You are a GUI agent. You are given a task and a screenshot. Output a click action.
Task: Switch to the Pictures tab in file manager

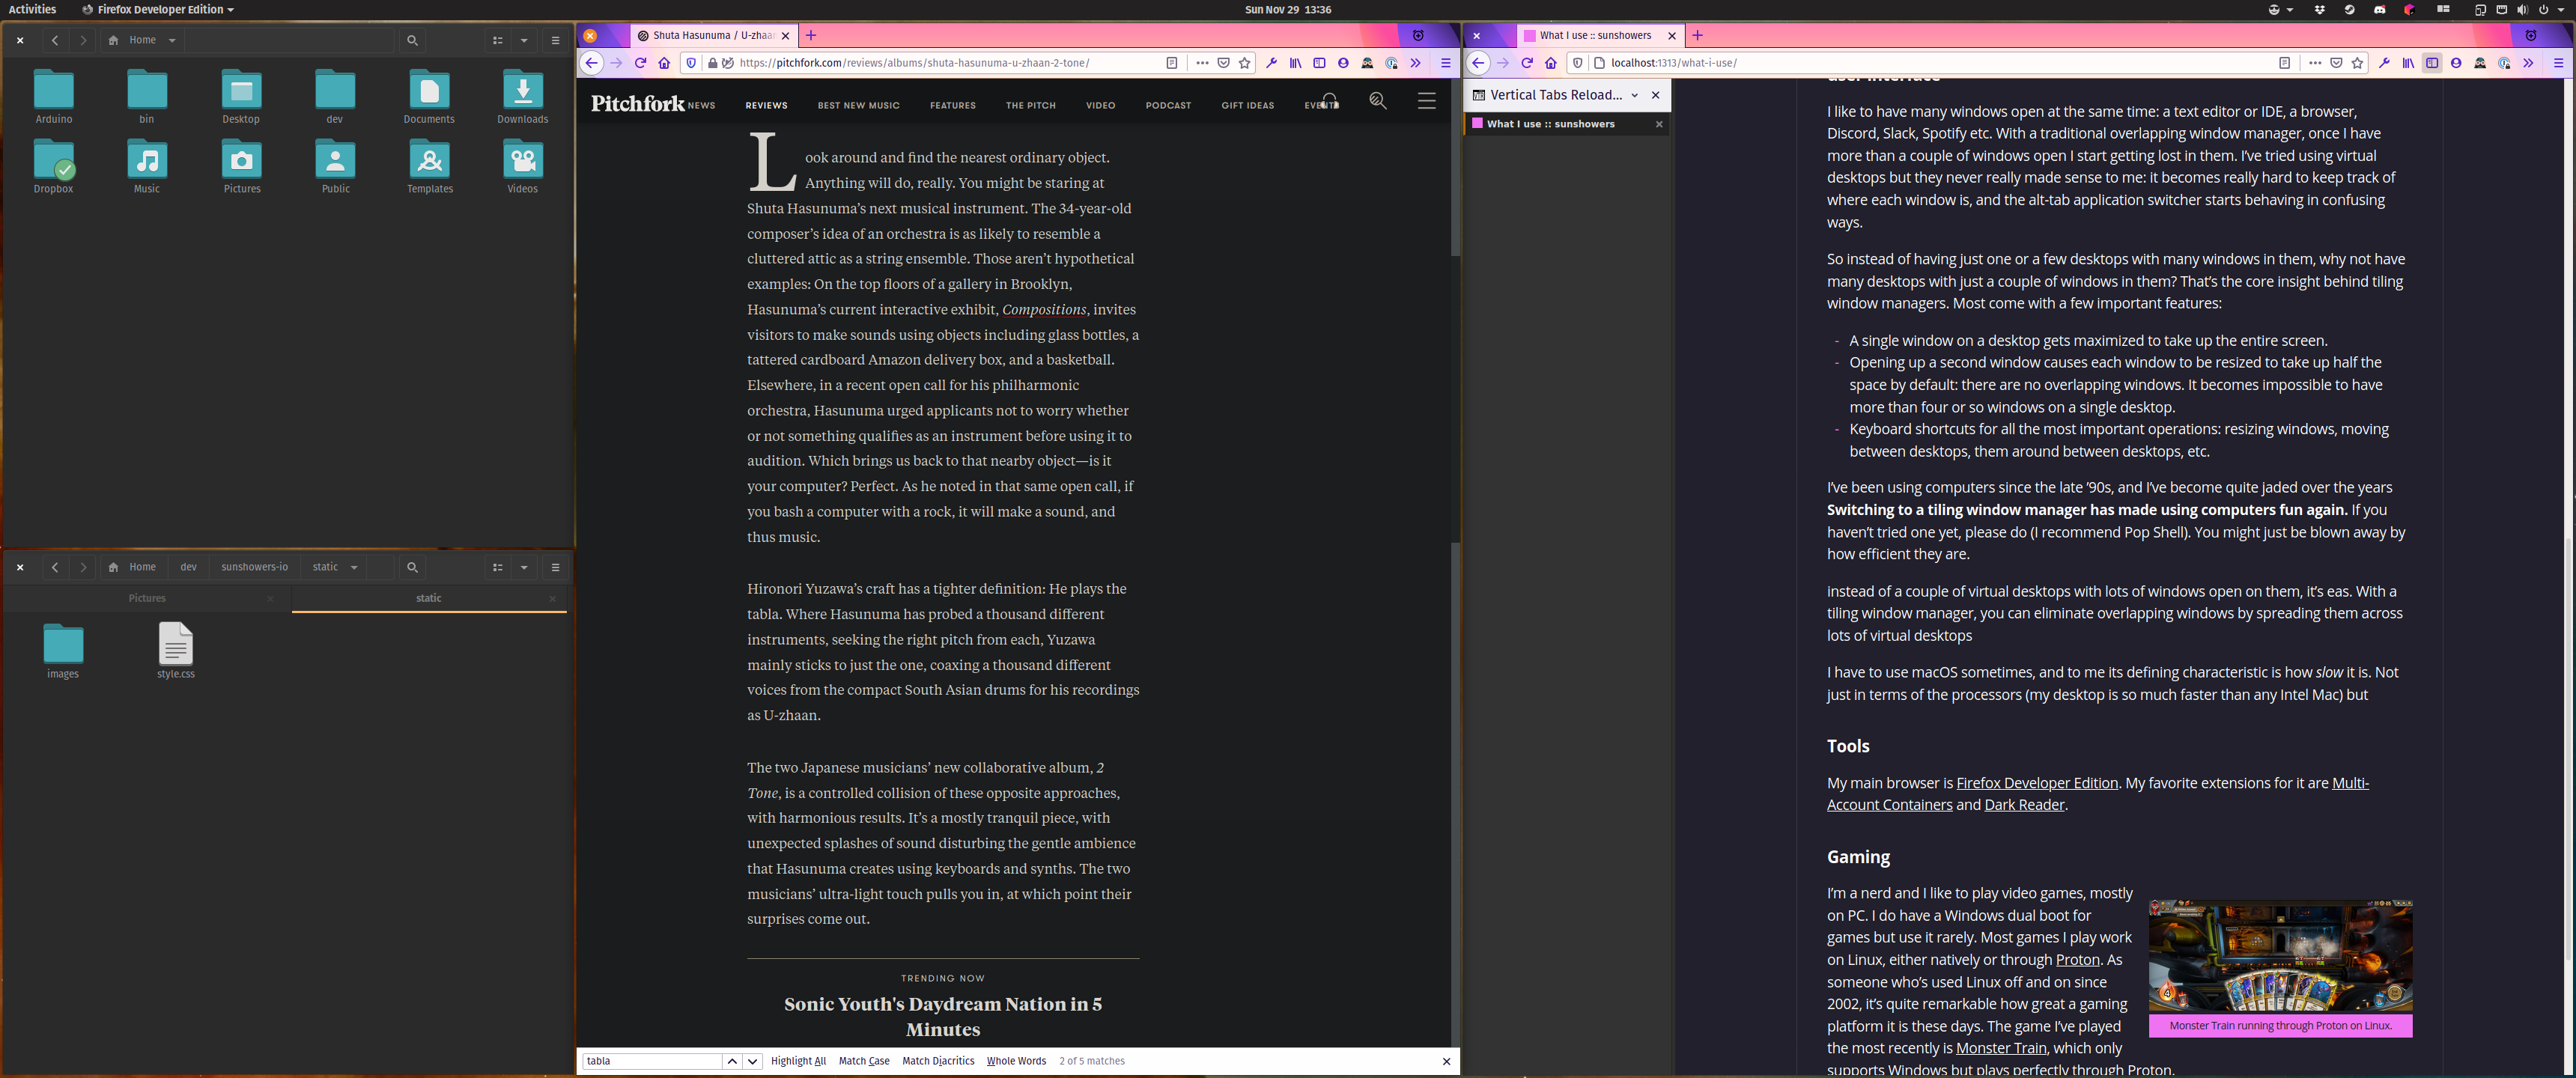(x=147, y=598)
